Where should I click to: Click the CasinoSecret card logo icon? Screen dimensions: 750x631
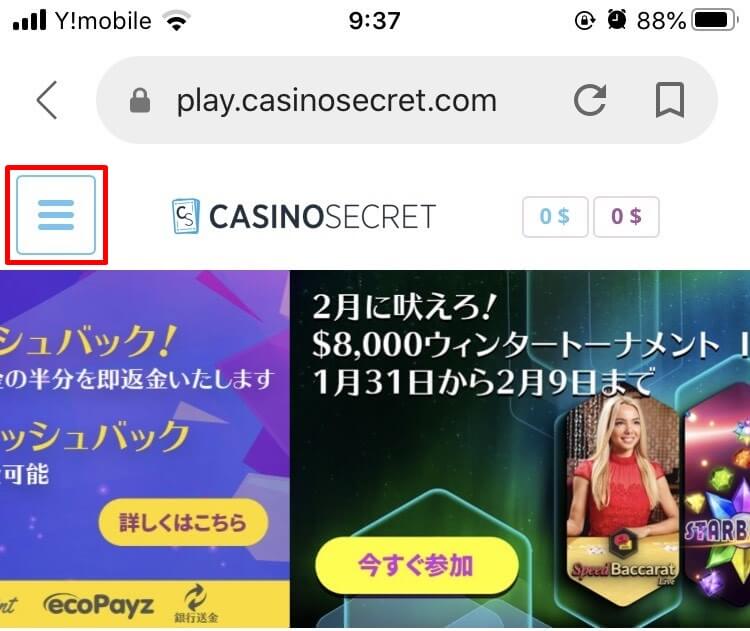[186, 216]
